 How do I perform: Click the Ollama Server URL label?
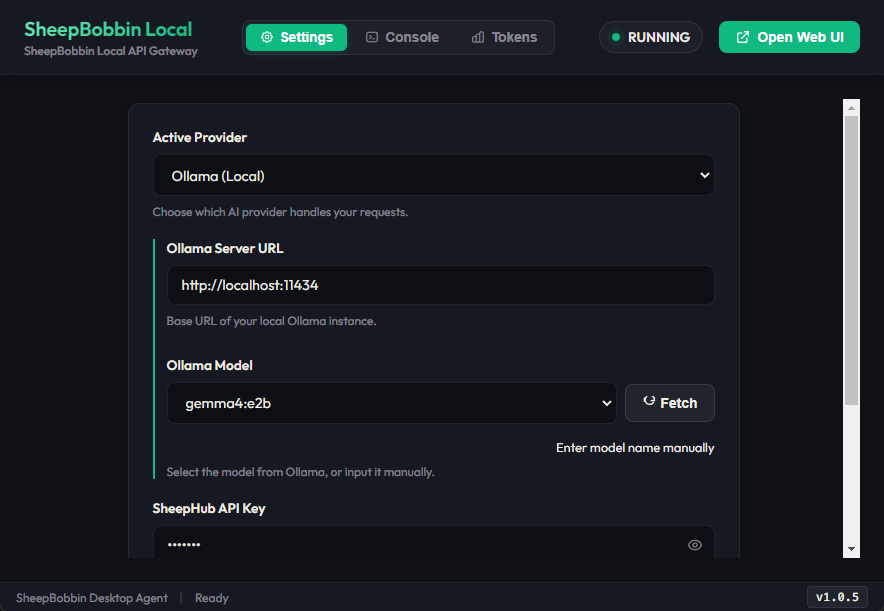click(x=225, y=249)
